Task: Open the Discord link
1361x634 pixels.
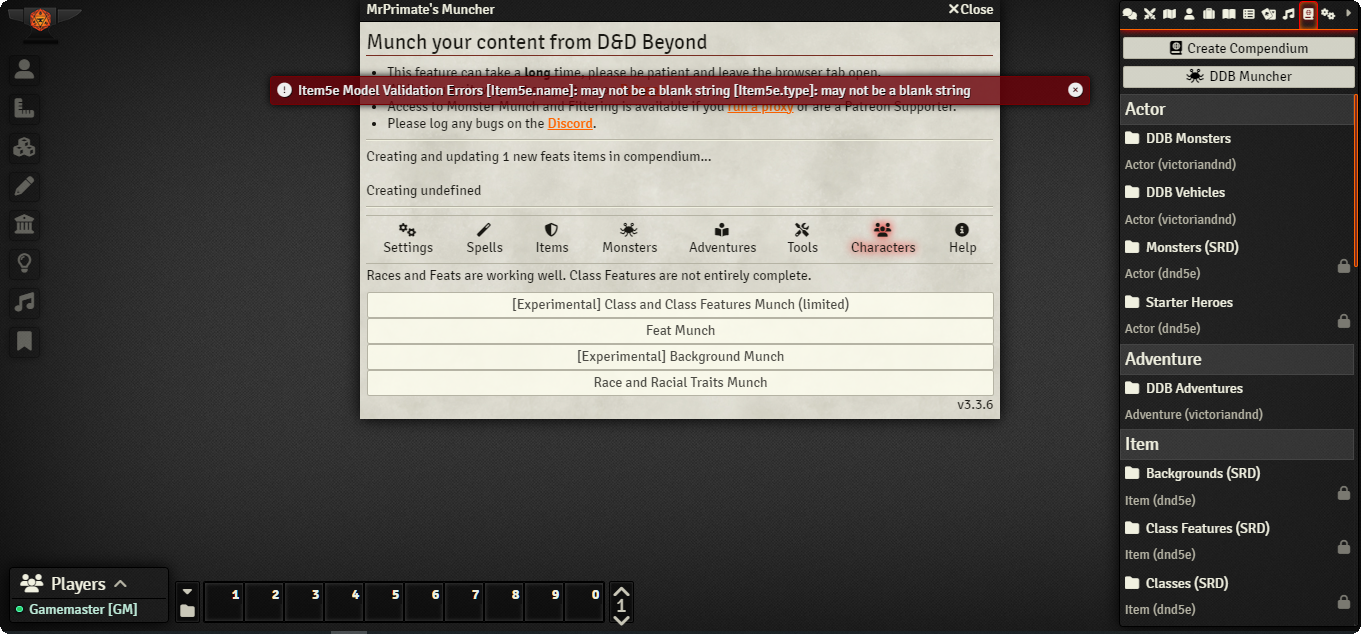Action: [570, 123]
